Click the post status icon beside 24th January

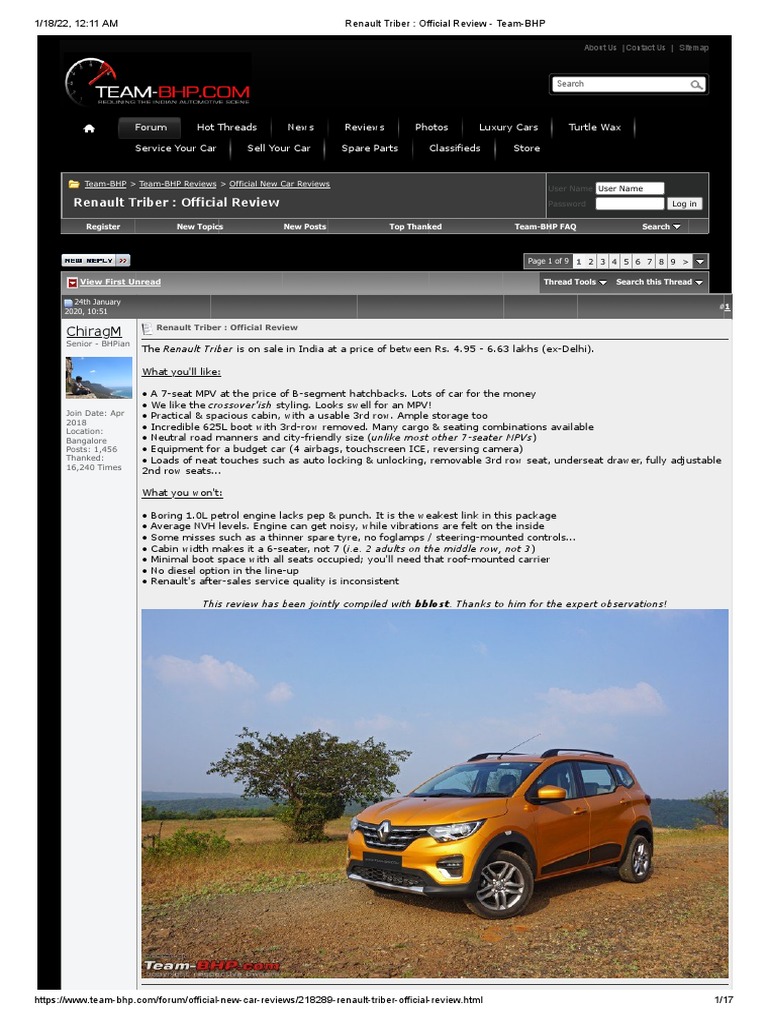(x=68, y=302)
